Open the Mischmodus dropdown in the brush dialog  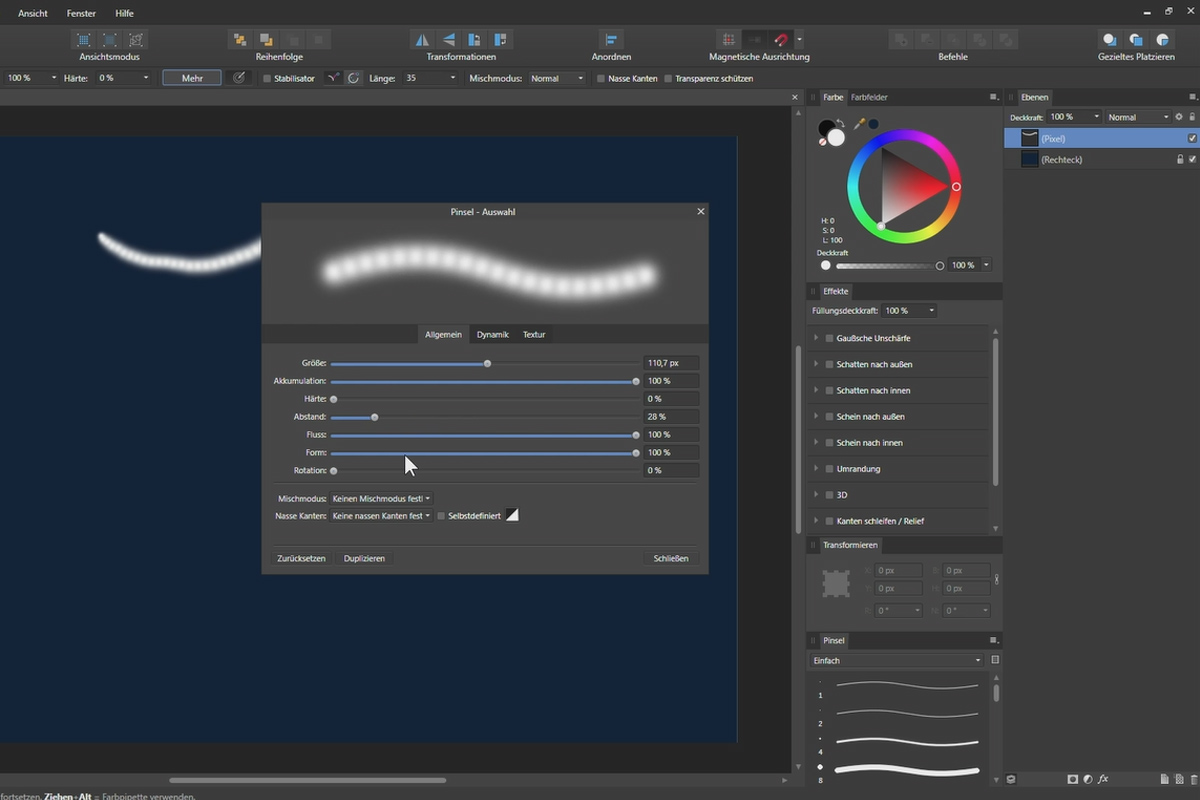pos(381,498)
